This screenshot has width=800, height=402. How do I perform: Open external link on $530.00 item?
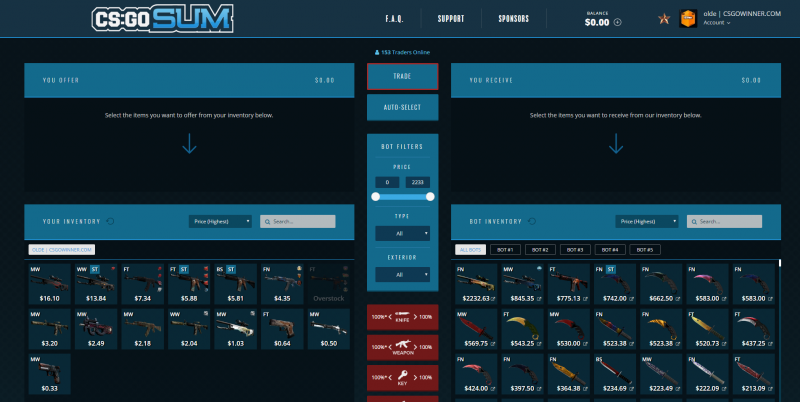coord(585,344)
